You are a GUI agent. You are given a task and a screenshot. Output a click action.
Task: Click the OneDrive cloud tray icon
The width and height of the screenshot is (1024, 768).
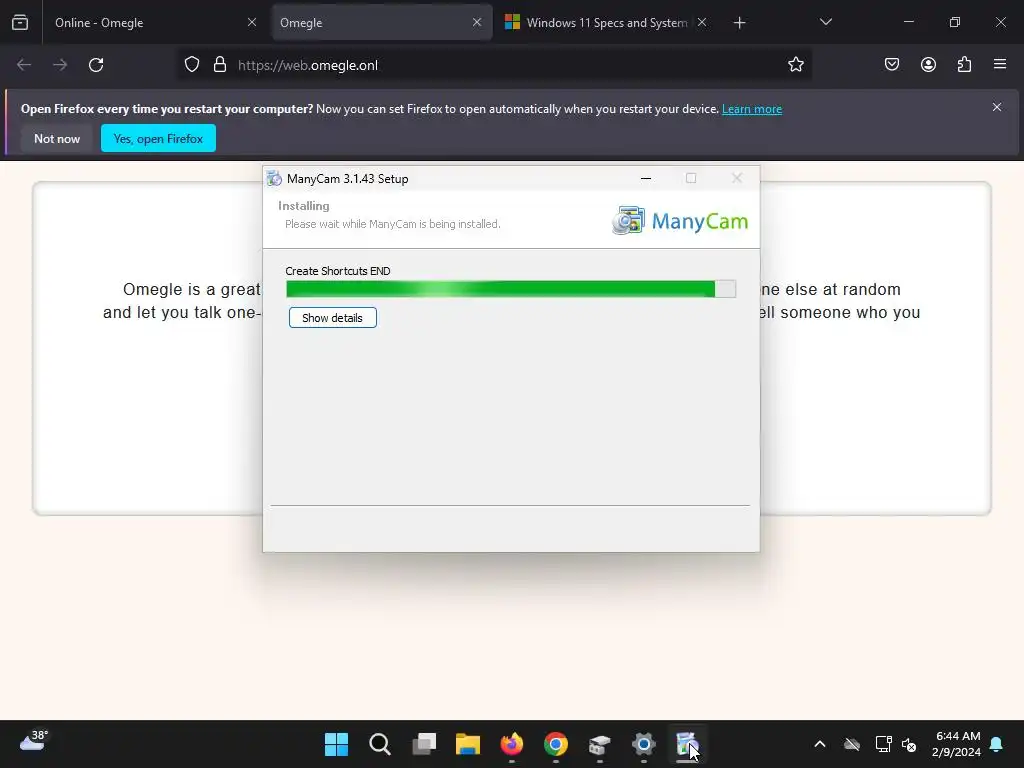[852, 744]
